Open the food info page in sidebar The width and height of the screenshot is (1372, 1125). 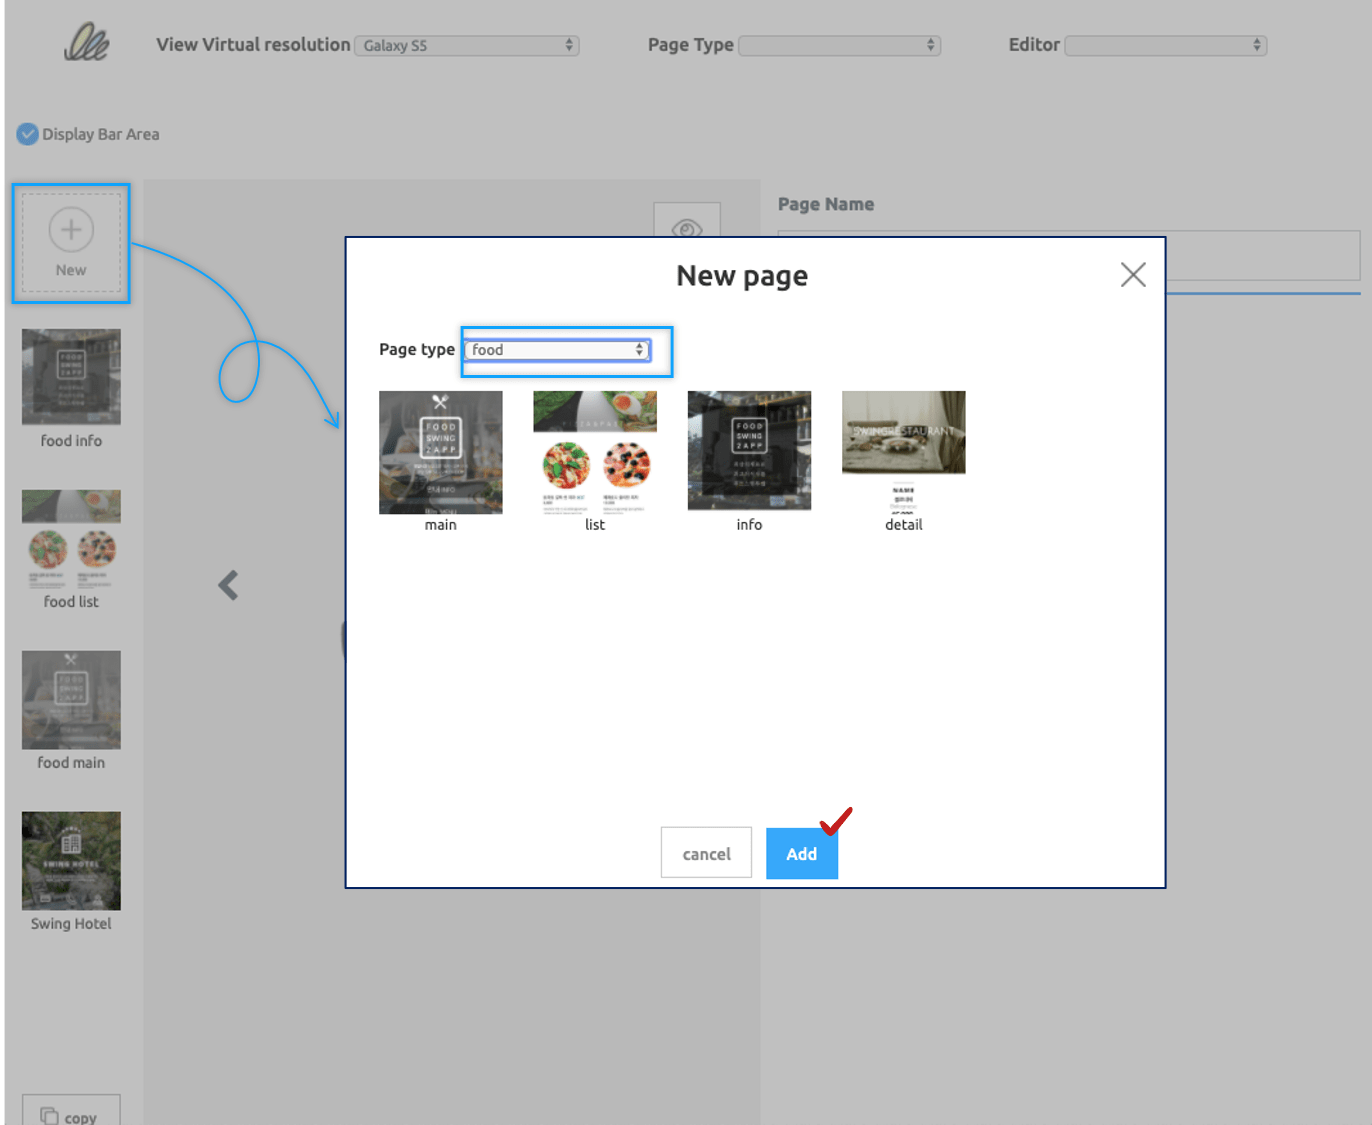tap(71, 378)
